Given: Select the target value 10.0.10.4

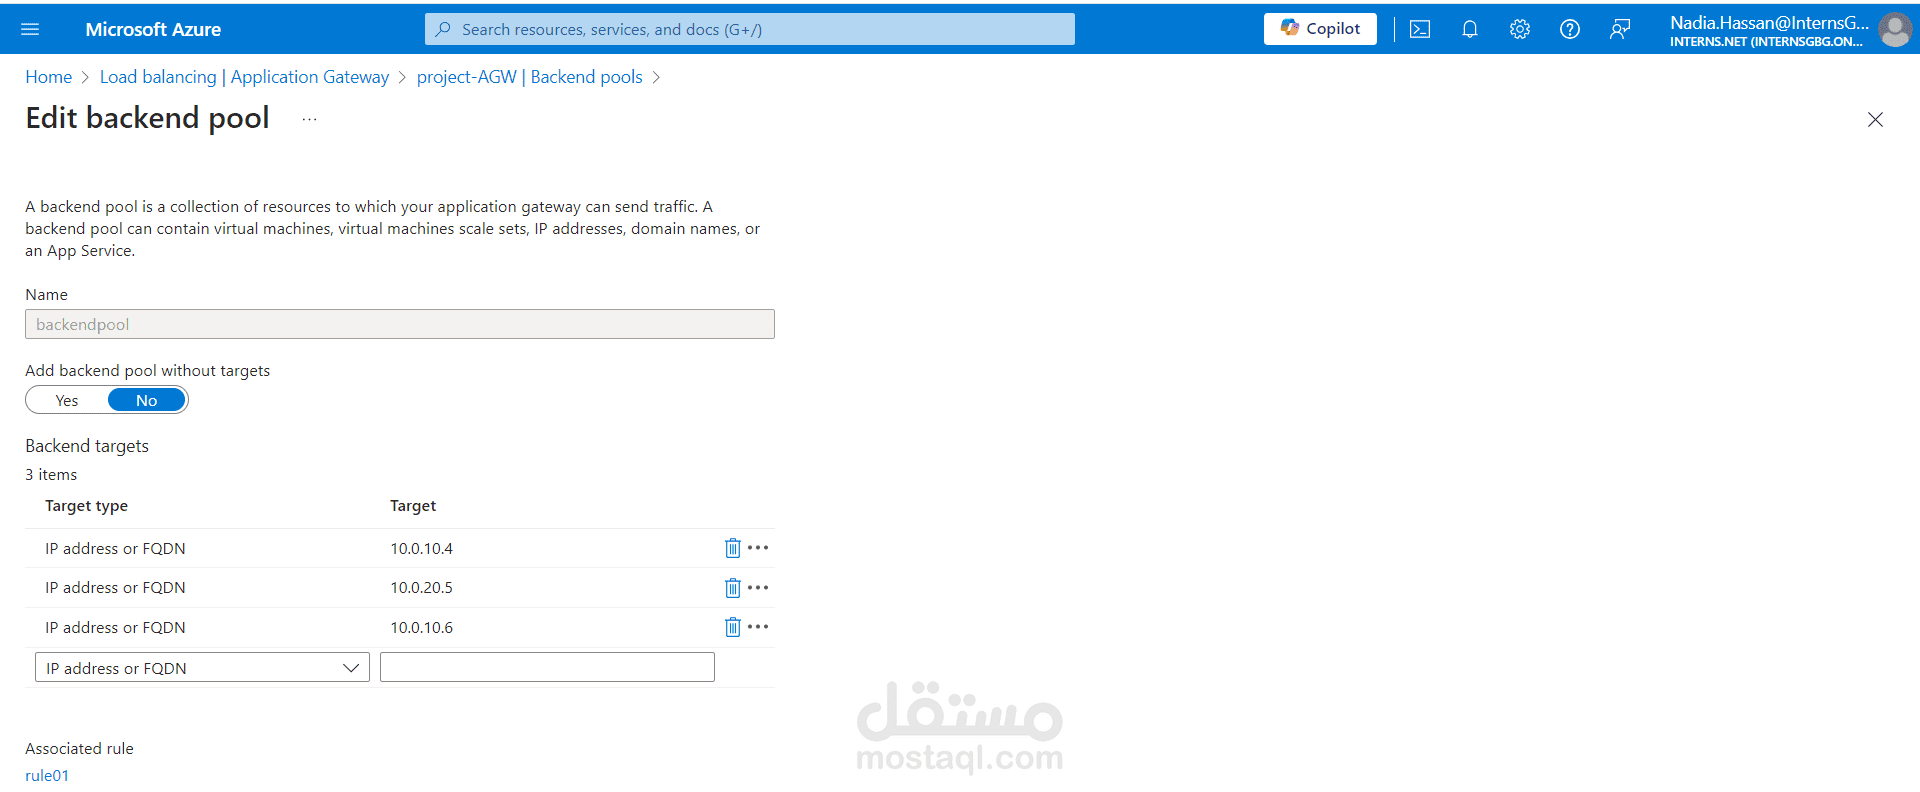Looking at the screenshot, I should click(x=422, y=548).
